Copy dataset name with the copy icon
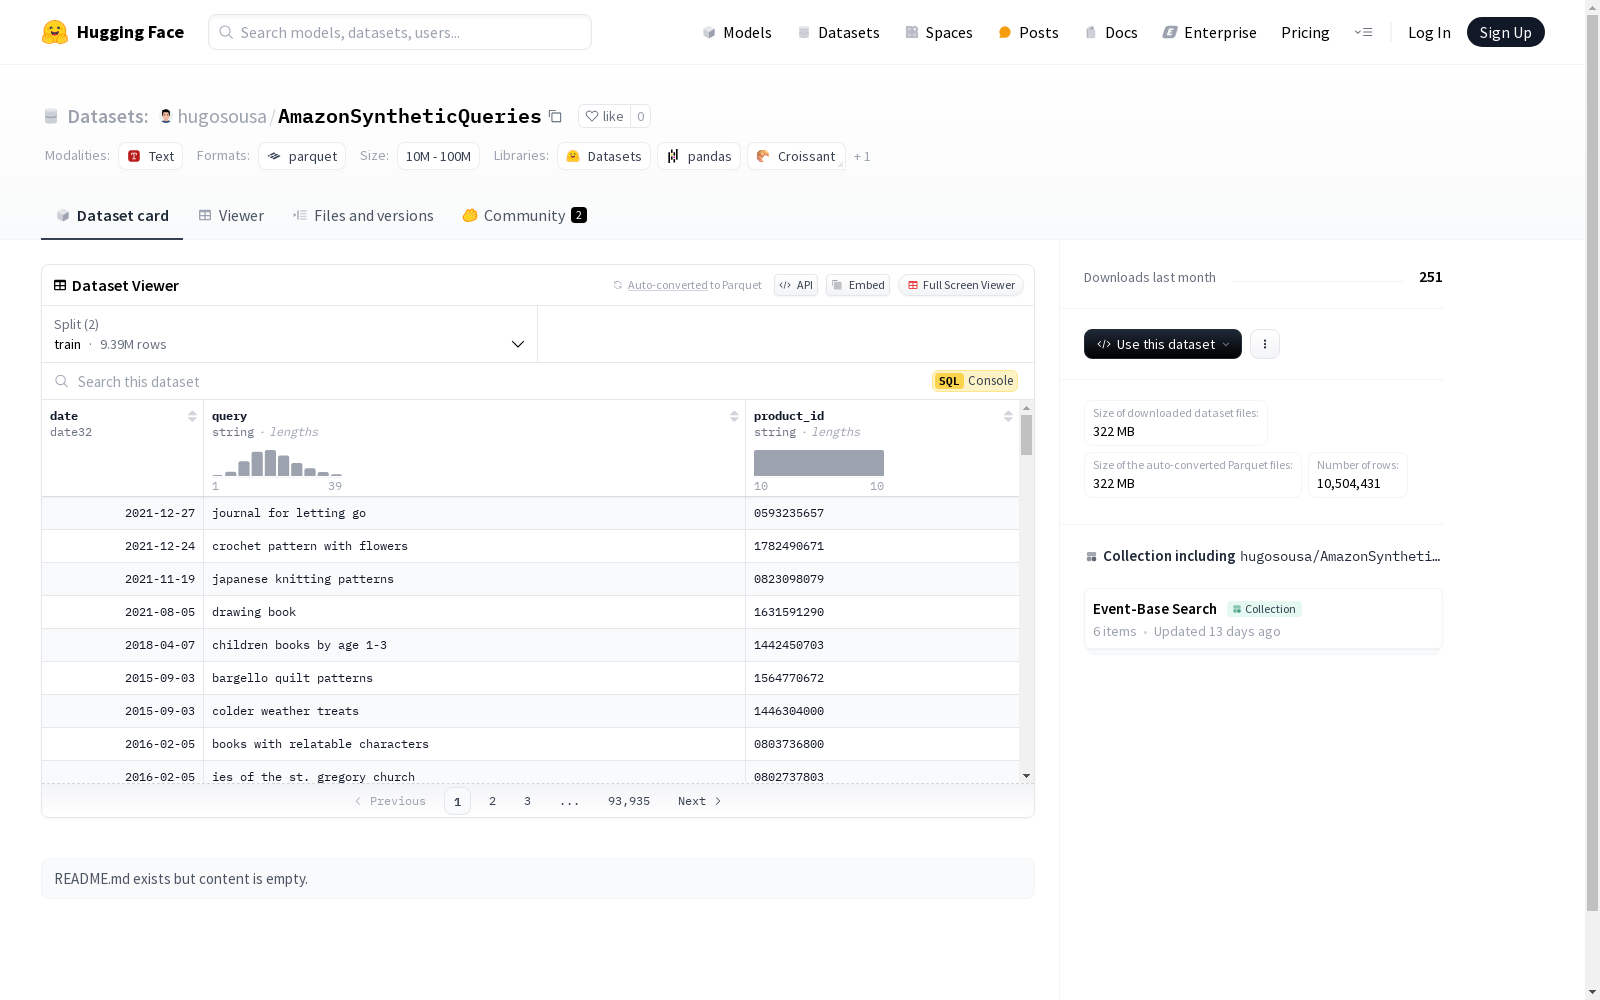Viewport: 1600px width, 1000px height. 555,116
